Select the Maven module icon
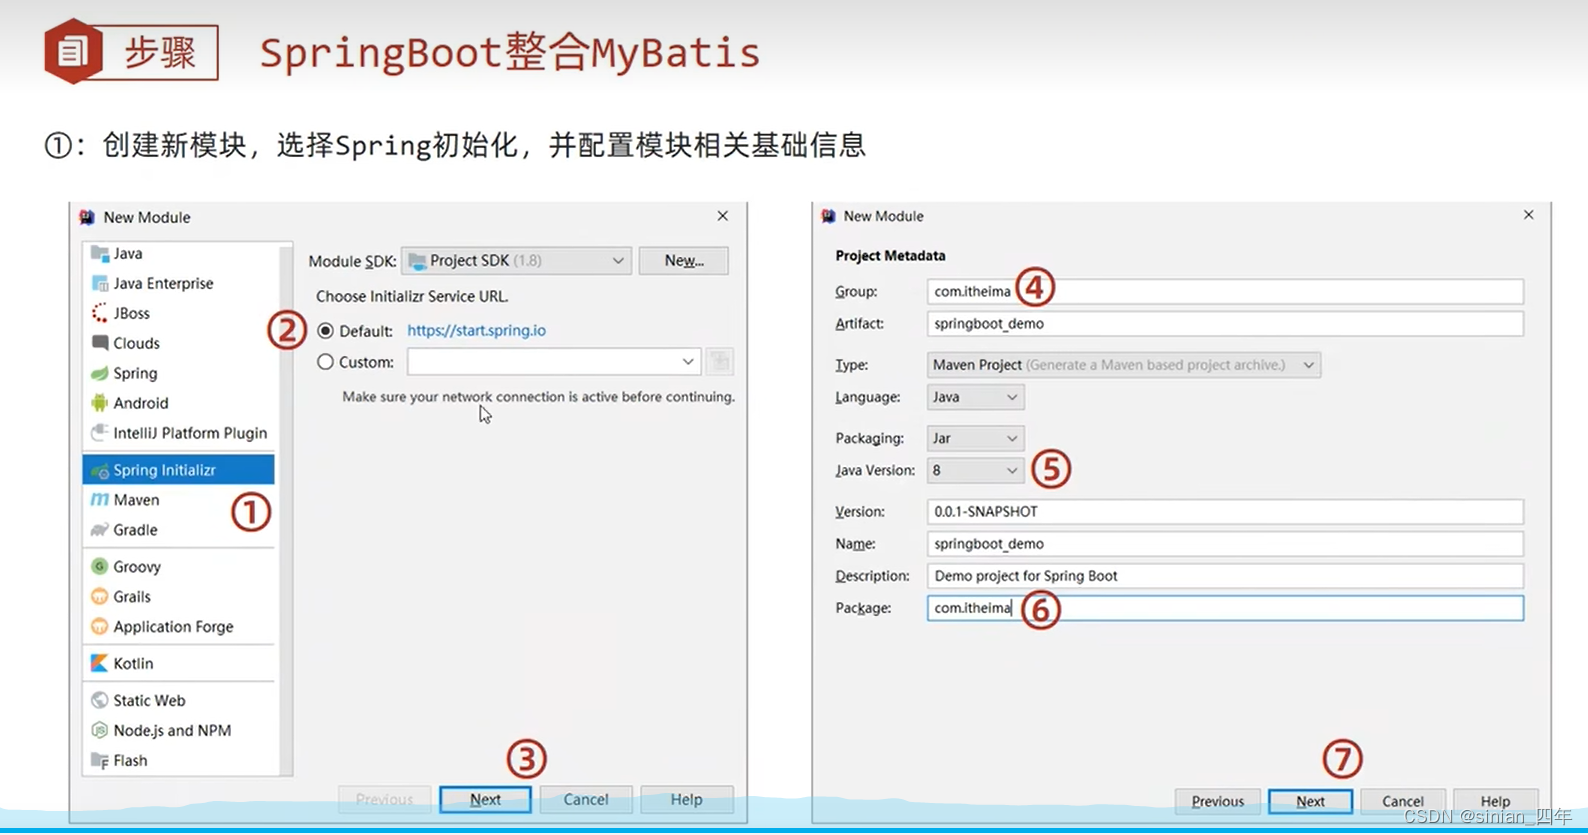This screenshot has width=1588, height=835. (x=100, y=501)
